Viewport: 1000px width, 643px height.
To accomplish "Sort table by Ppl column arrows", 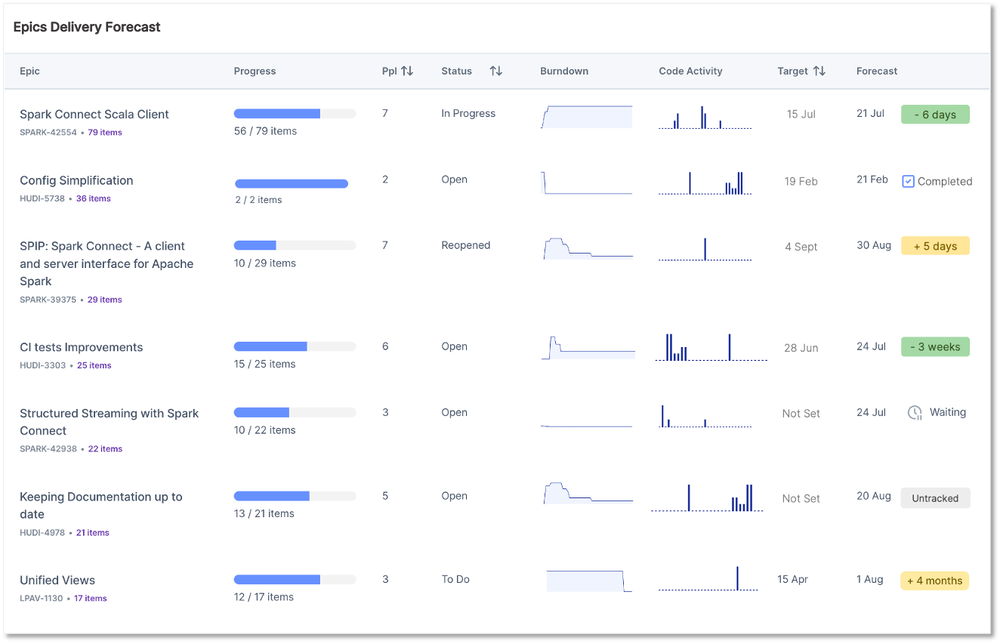I will coord(407,71).
